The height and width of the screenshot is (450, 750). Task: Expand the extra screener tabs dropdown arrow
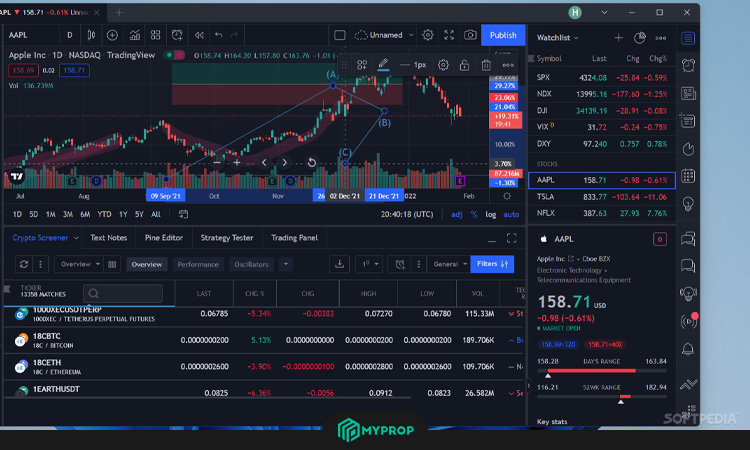(286, 264)
